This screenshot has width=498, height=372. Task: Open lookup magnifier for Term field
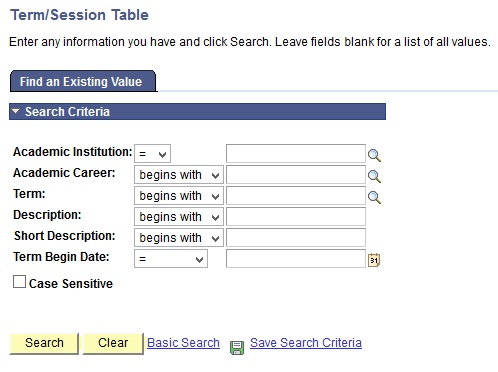(x=374, y=197)
